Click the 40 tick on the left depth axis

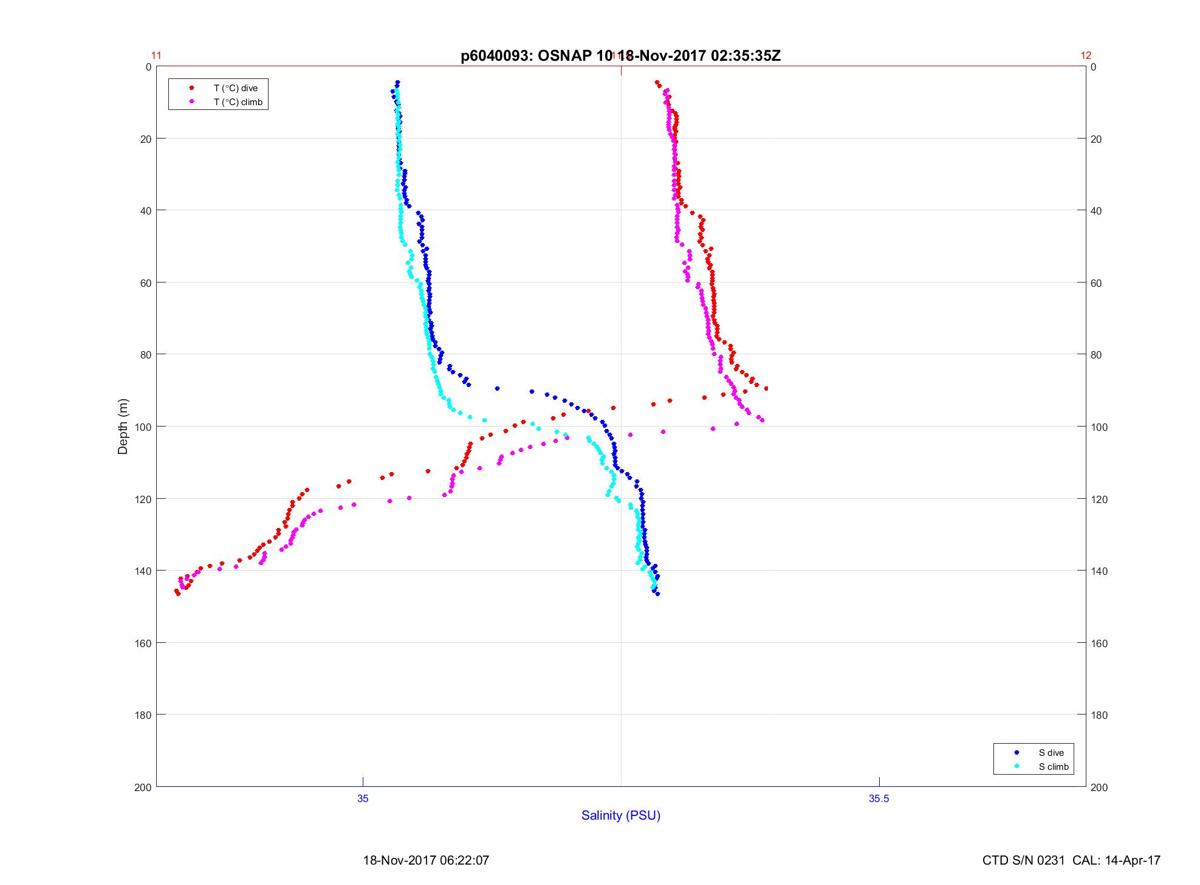pos(145,211)
